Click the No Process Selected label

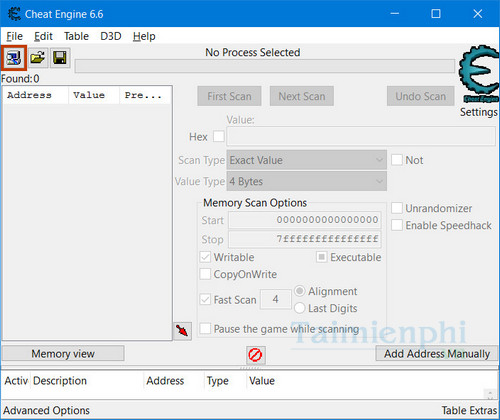click(253, 52)
